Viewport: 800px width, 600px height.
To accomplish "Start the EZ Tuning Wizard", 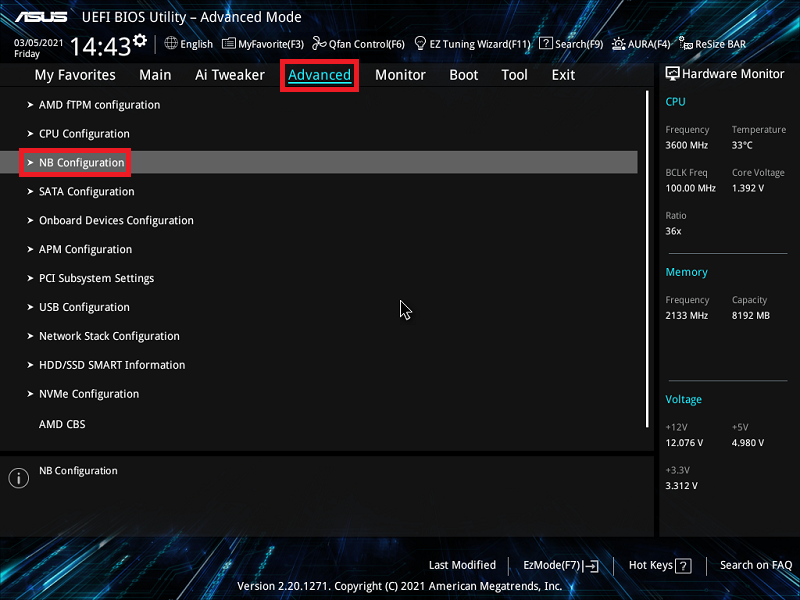I will point(421,44).
